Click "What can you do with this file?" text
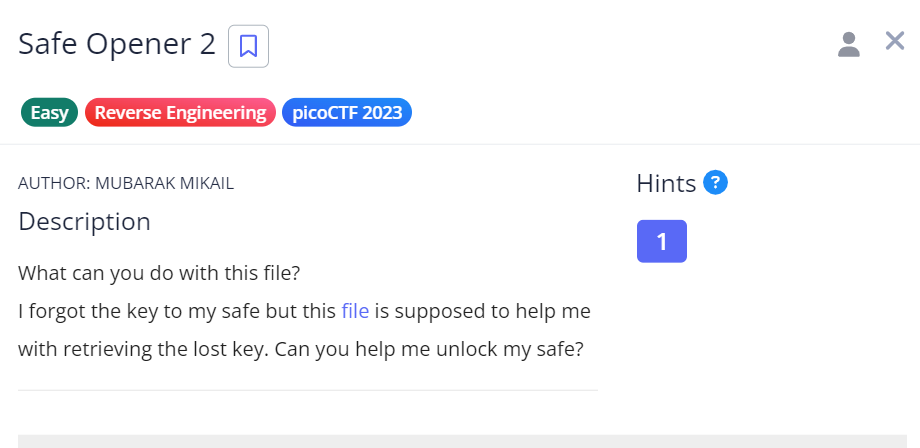This screenshot has height=448, width=920. click(159, 272)
